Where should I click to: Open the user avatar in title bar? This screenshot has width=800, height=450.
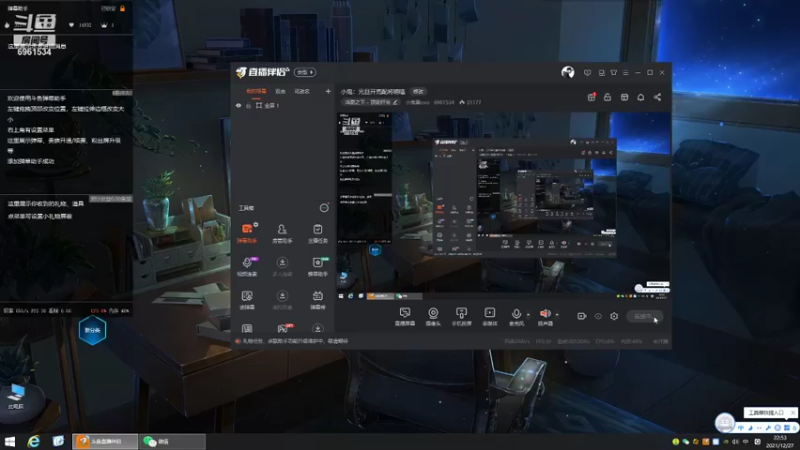(567, 72)
